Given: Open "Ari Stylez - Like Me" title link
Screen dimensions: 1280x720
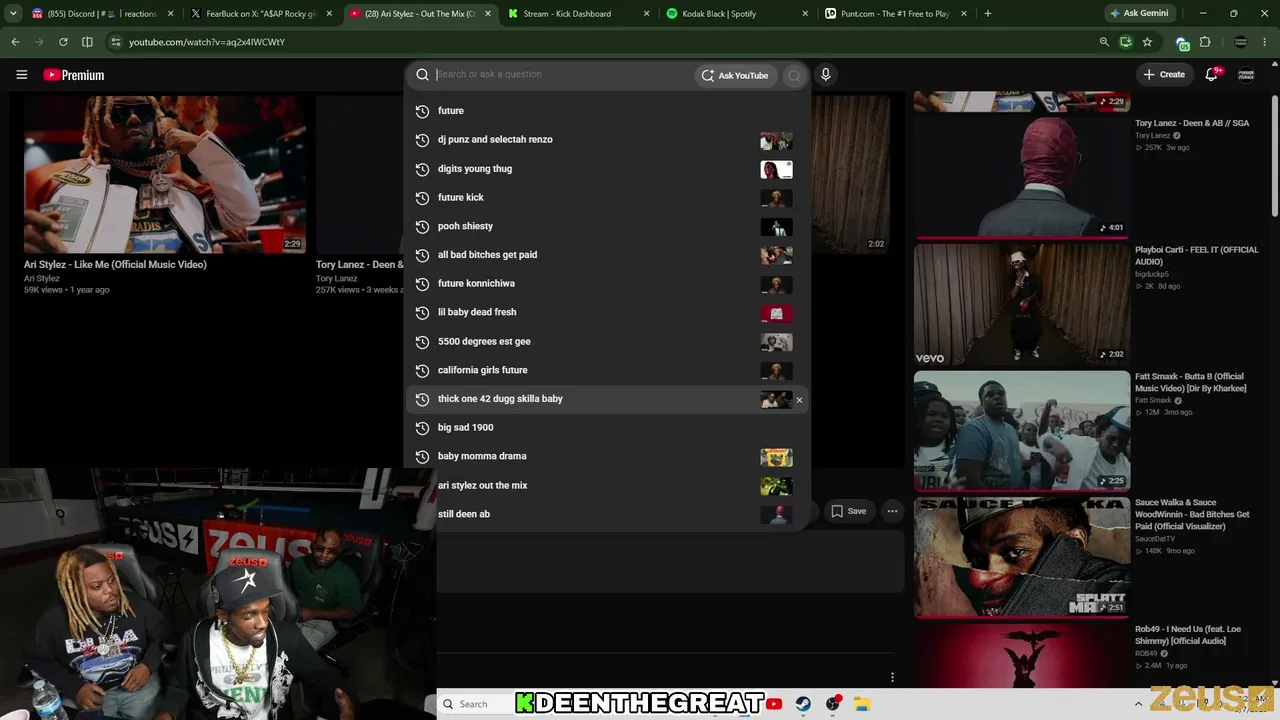Looking at the screenshot, I should click(x=115, y=265).
